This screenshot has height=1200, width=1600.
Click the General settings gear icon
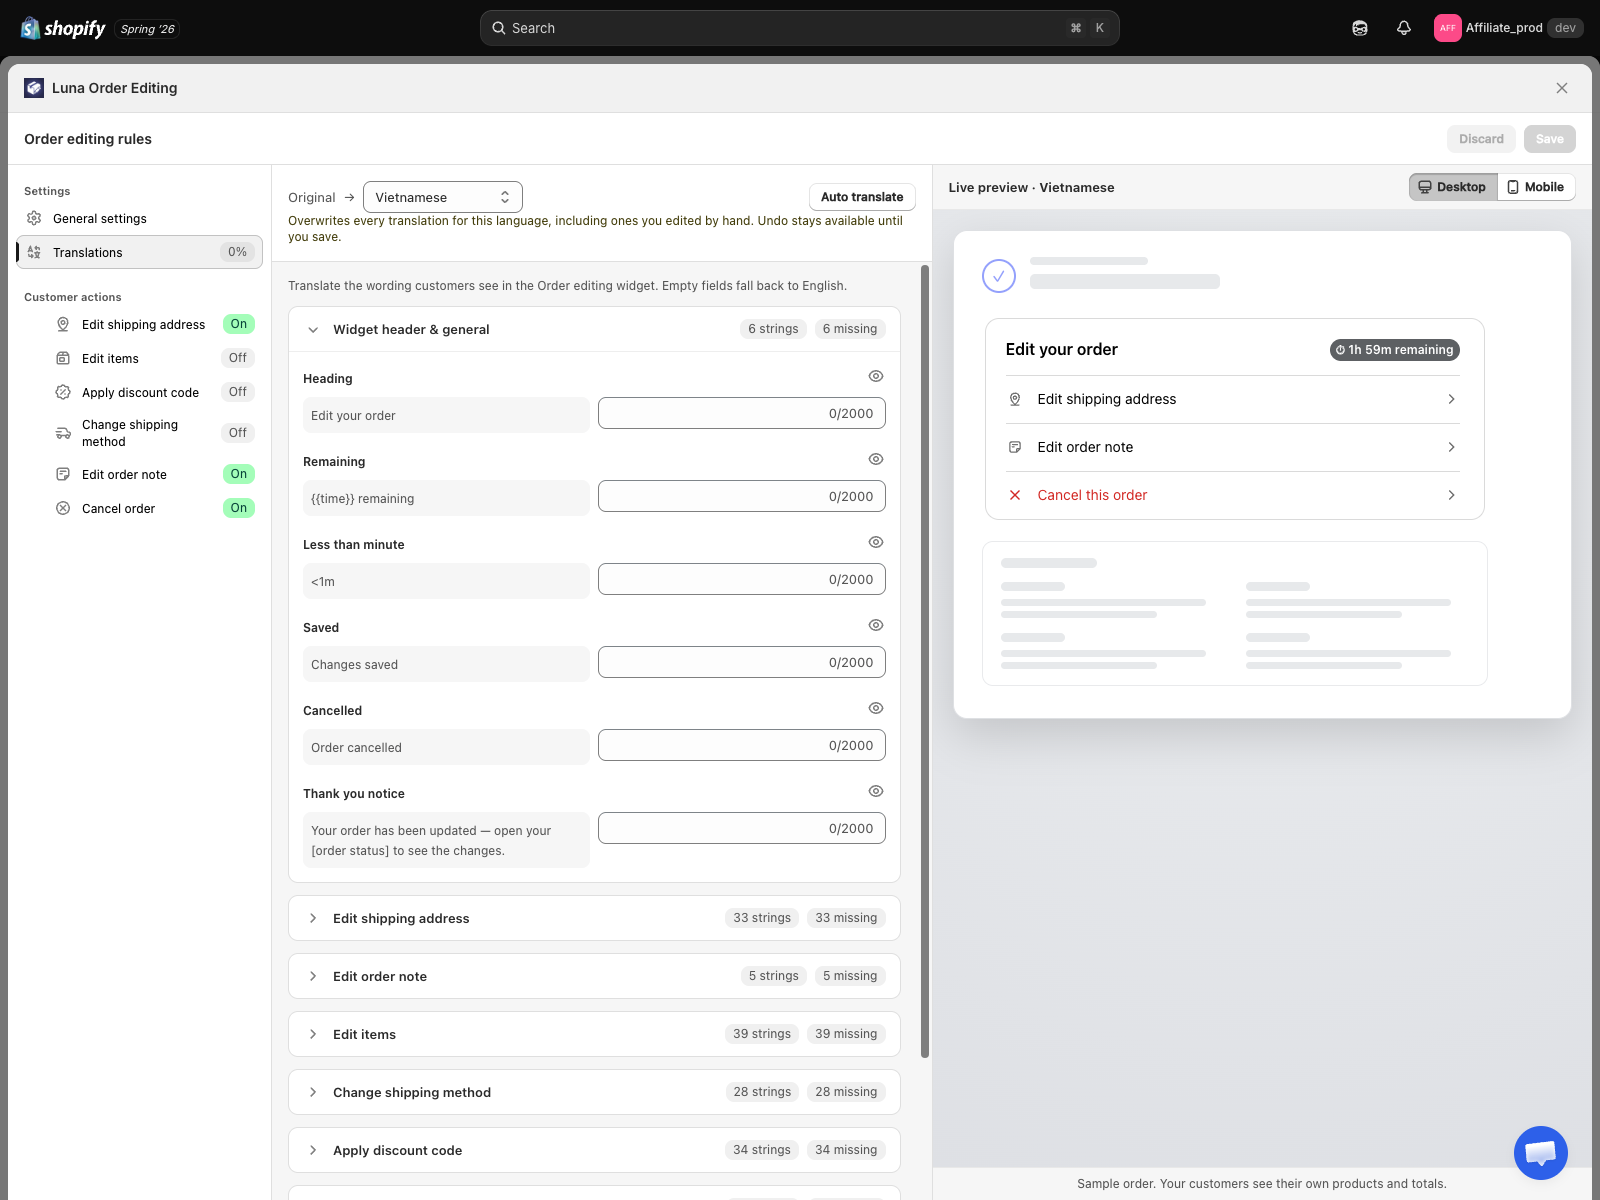point(34,218)
